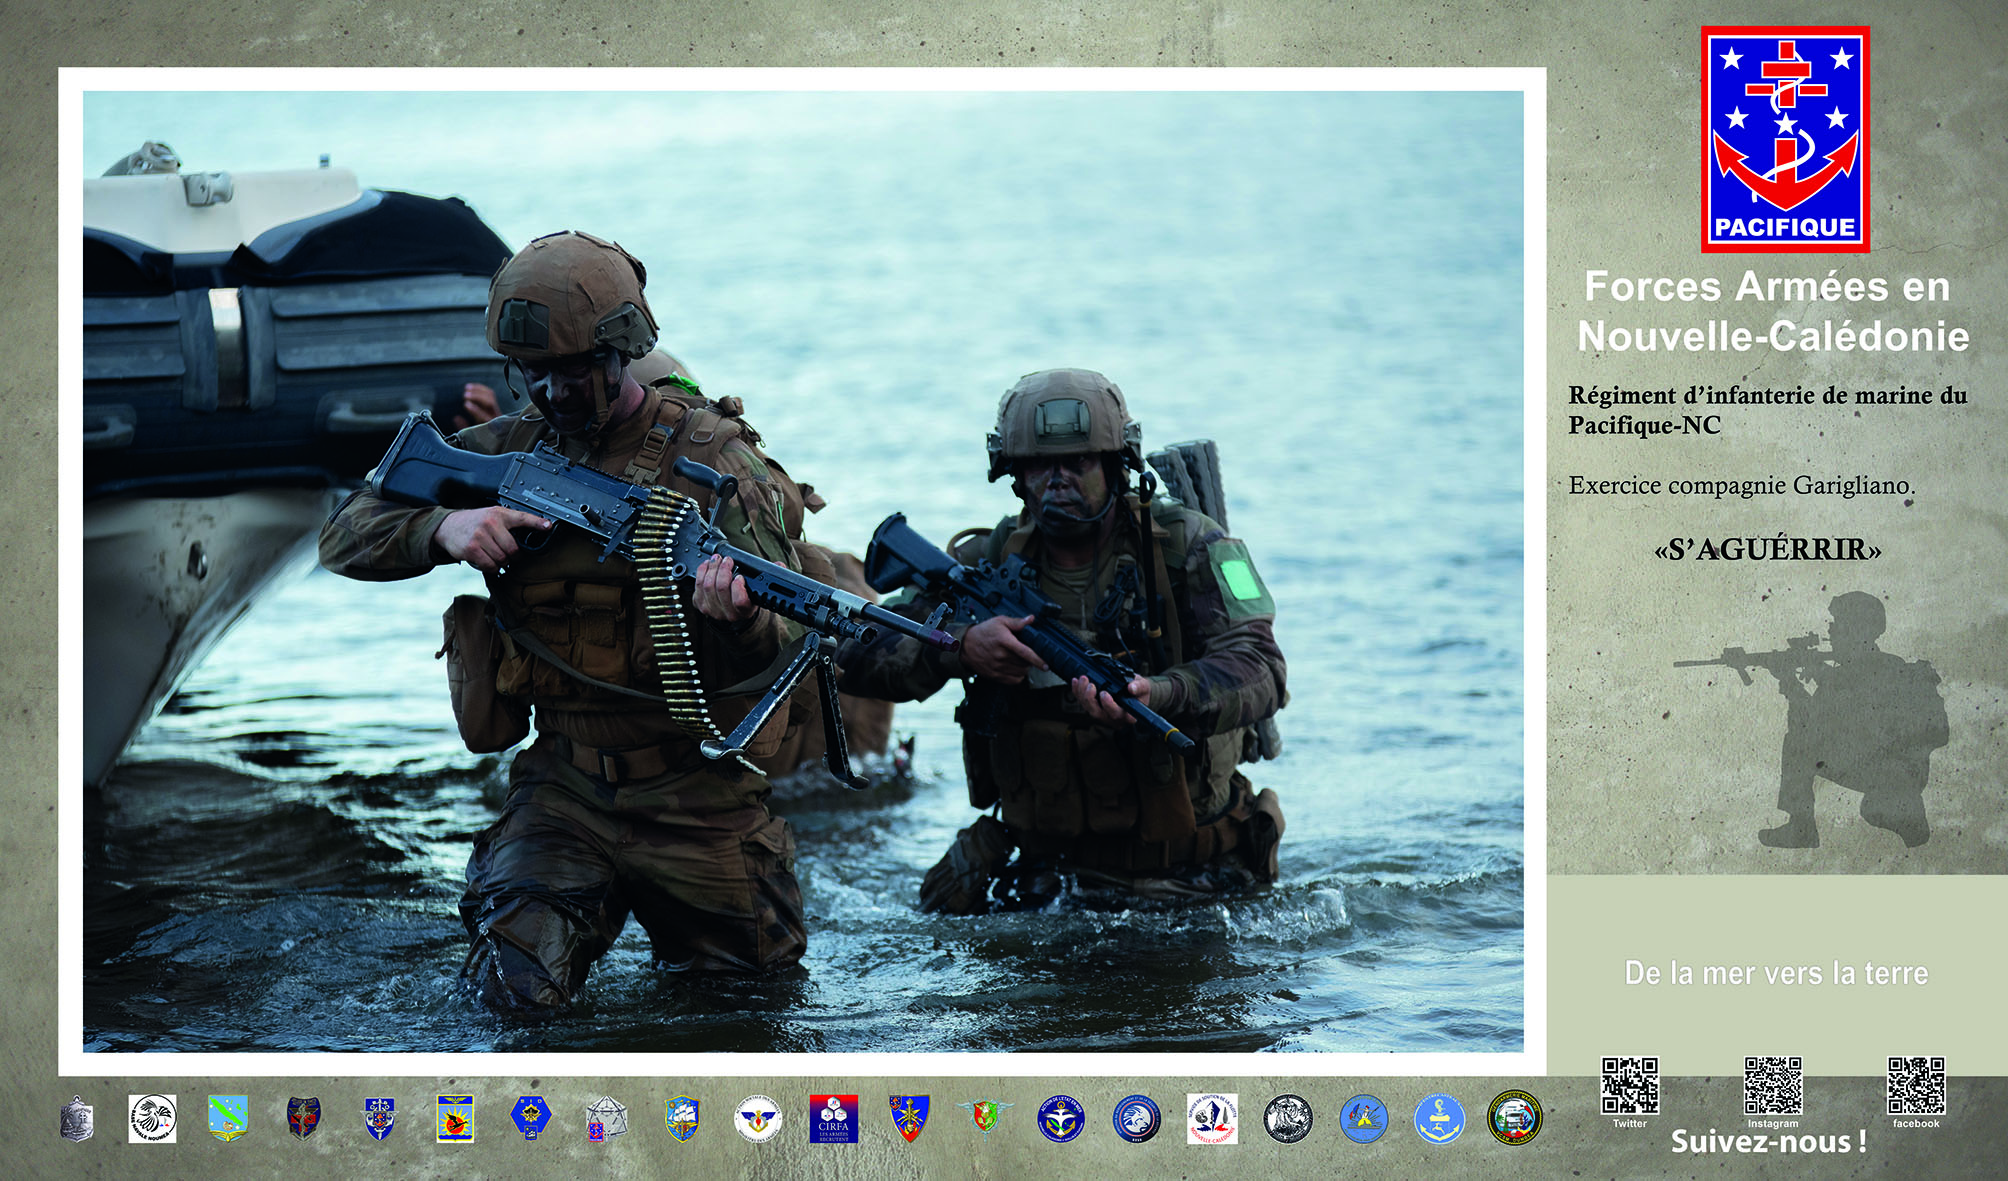This screenshot has width=2008, height=1181.
Task: Click the yellow sun and bird air insignia
Action: click(455, 1118)
